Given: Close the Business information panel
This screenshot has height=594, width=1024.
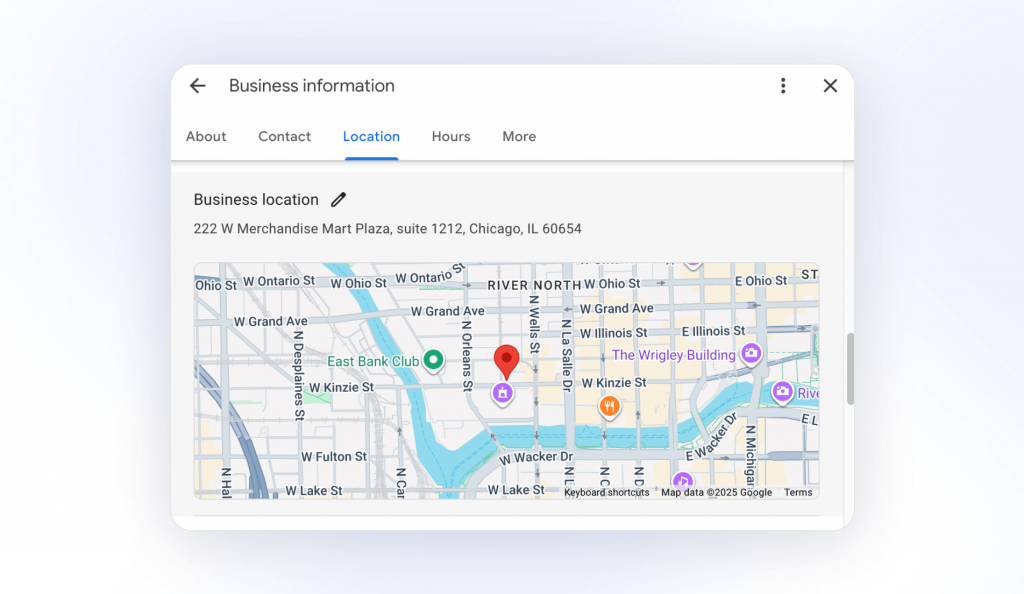Looking at the screenshot, I should [830, 86].
